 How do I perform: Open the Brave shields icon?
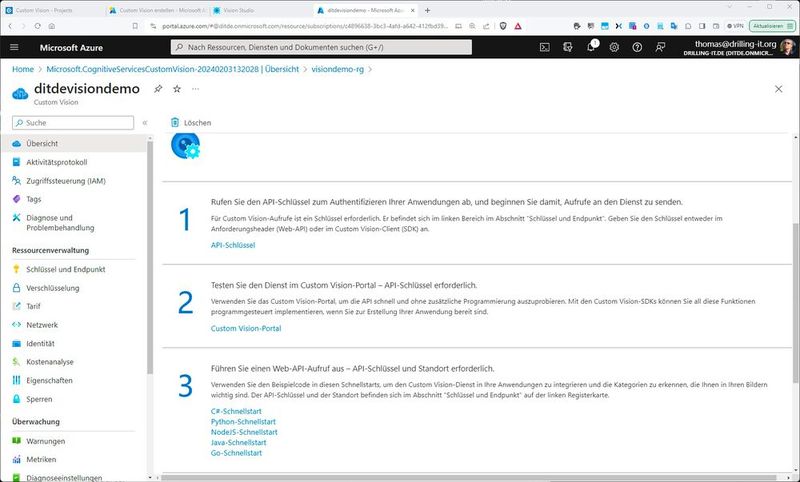tap(503, 26)
